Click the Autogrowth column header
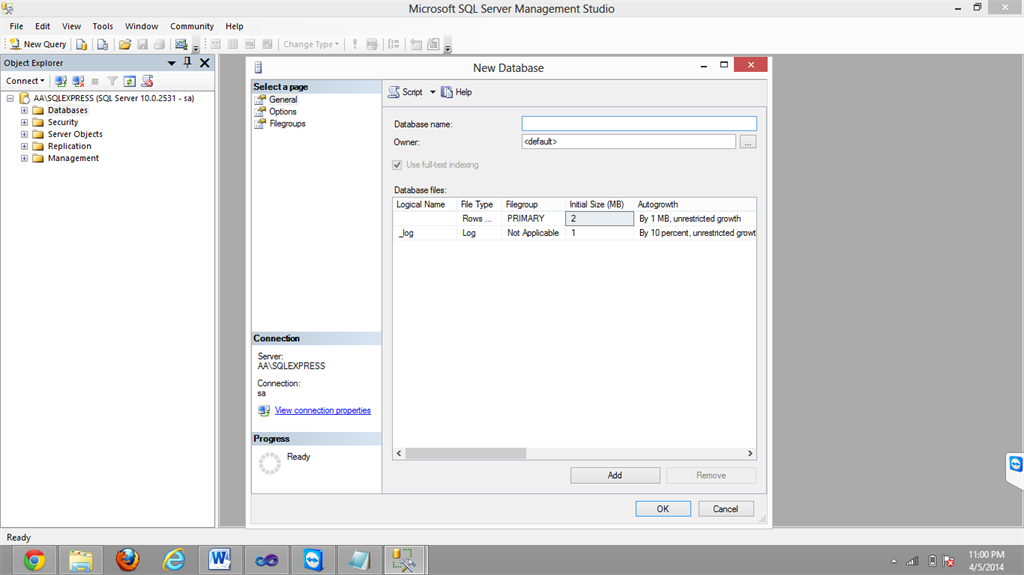1024x575 pixels. [x=695, y=205]
